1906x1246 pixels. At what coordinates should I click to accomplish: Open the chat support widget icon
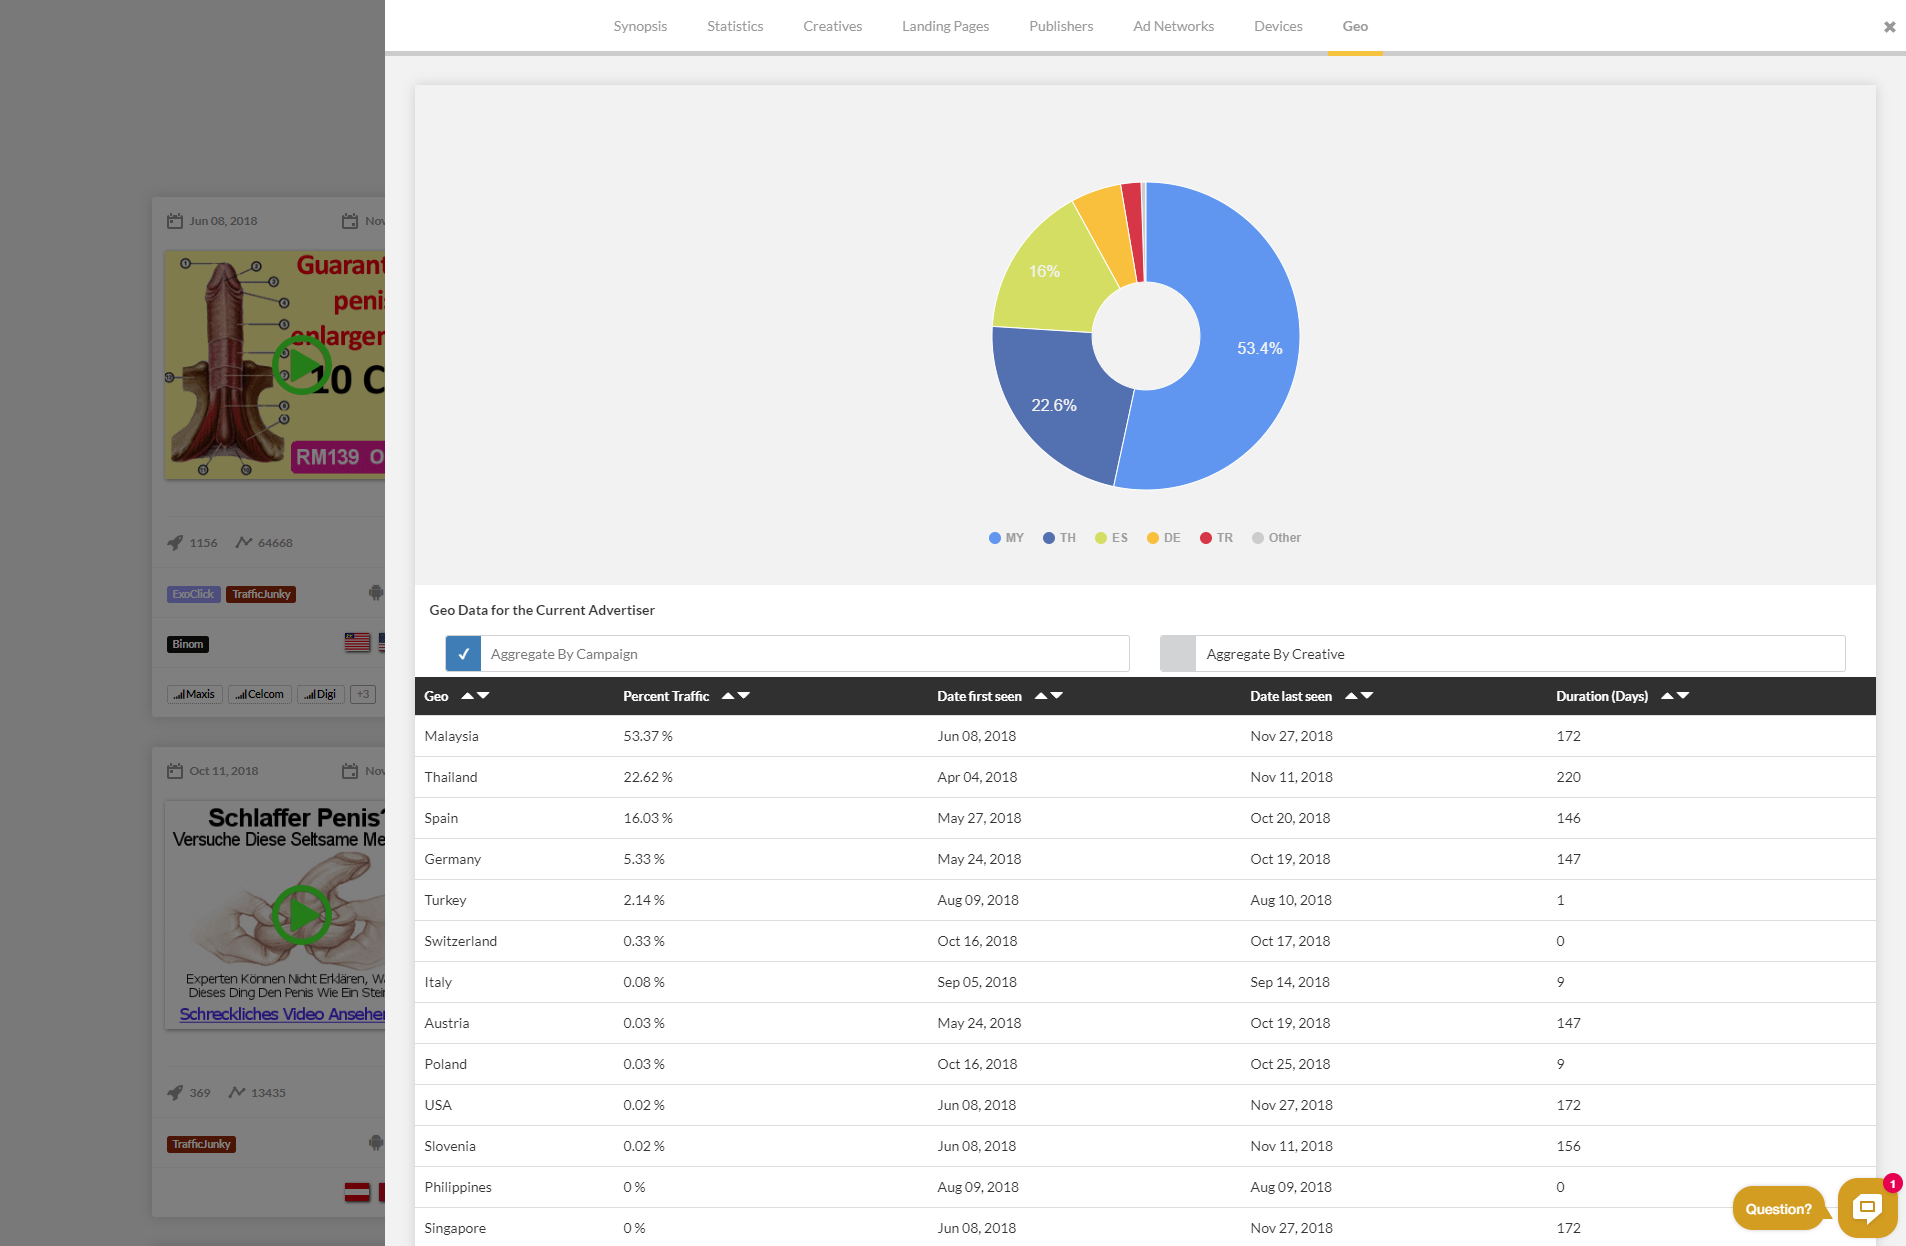pyautogui.click(x=1866, y=1207)
